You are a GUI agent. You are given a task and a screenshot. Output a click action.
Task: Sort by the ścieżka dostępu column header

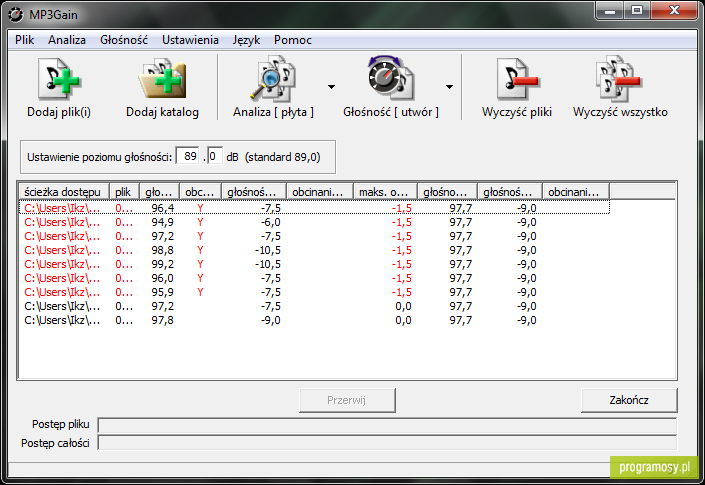pos(64,192)
